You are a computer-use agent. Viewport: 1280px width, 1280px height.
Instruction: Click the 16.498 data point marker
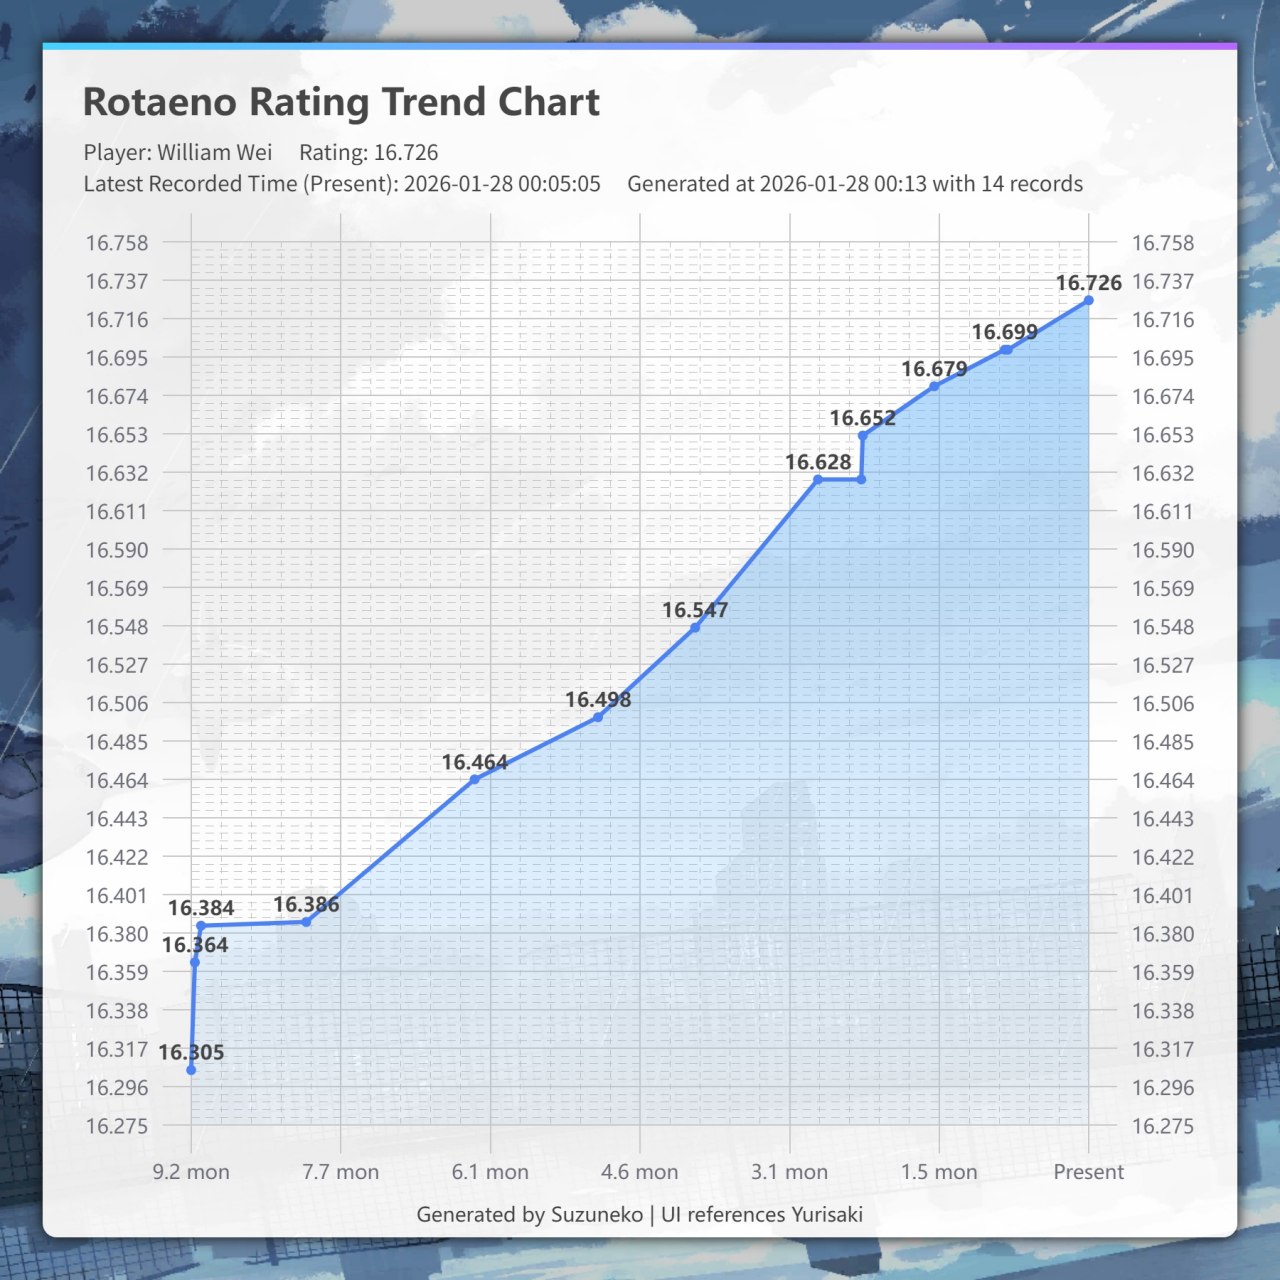[x=598, y=717]
